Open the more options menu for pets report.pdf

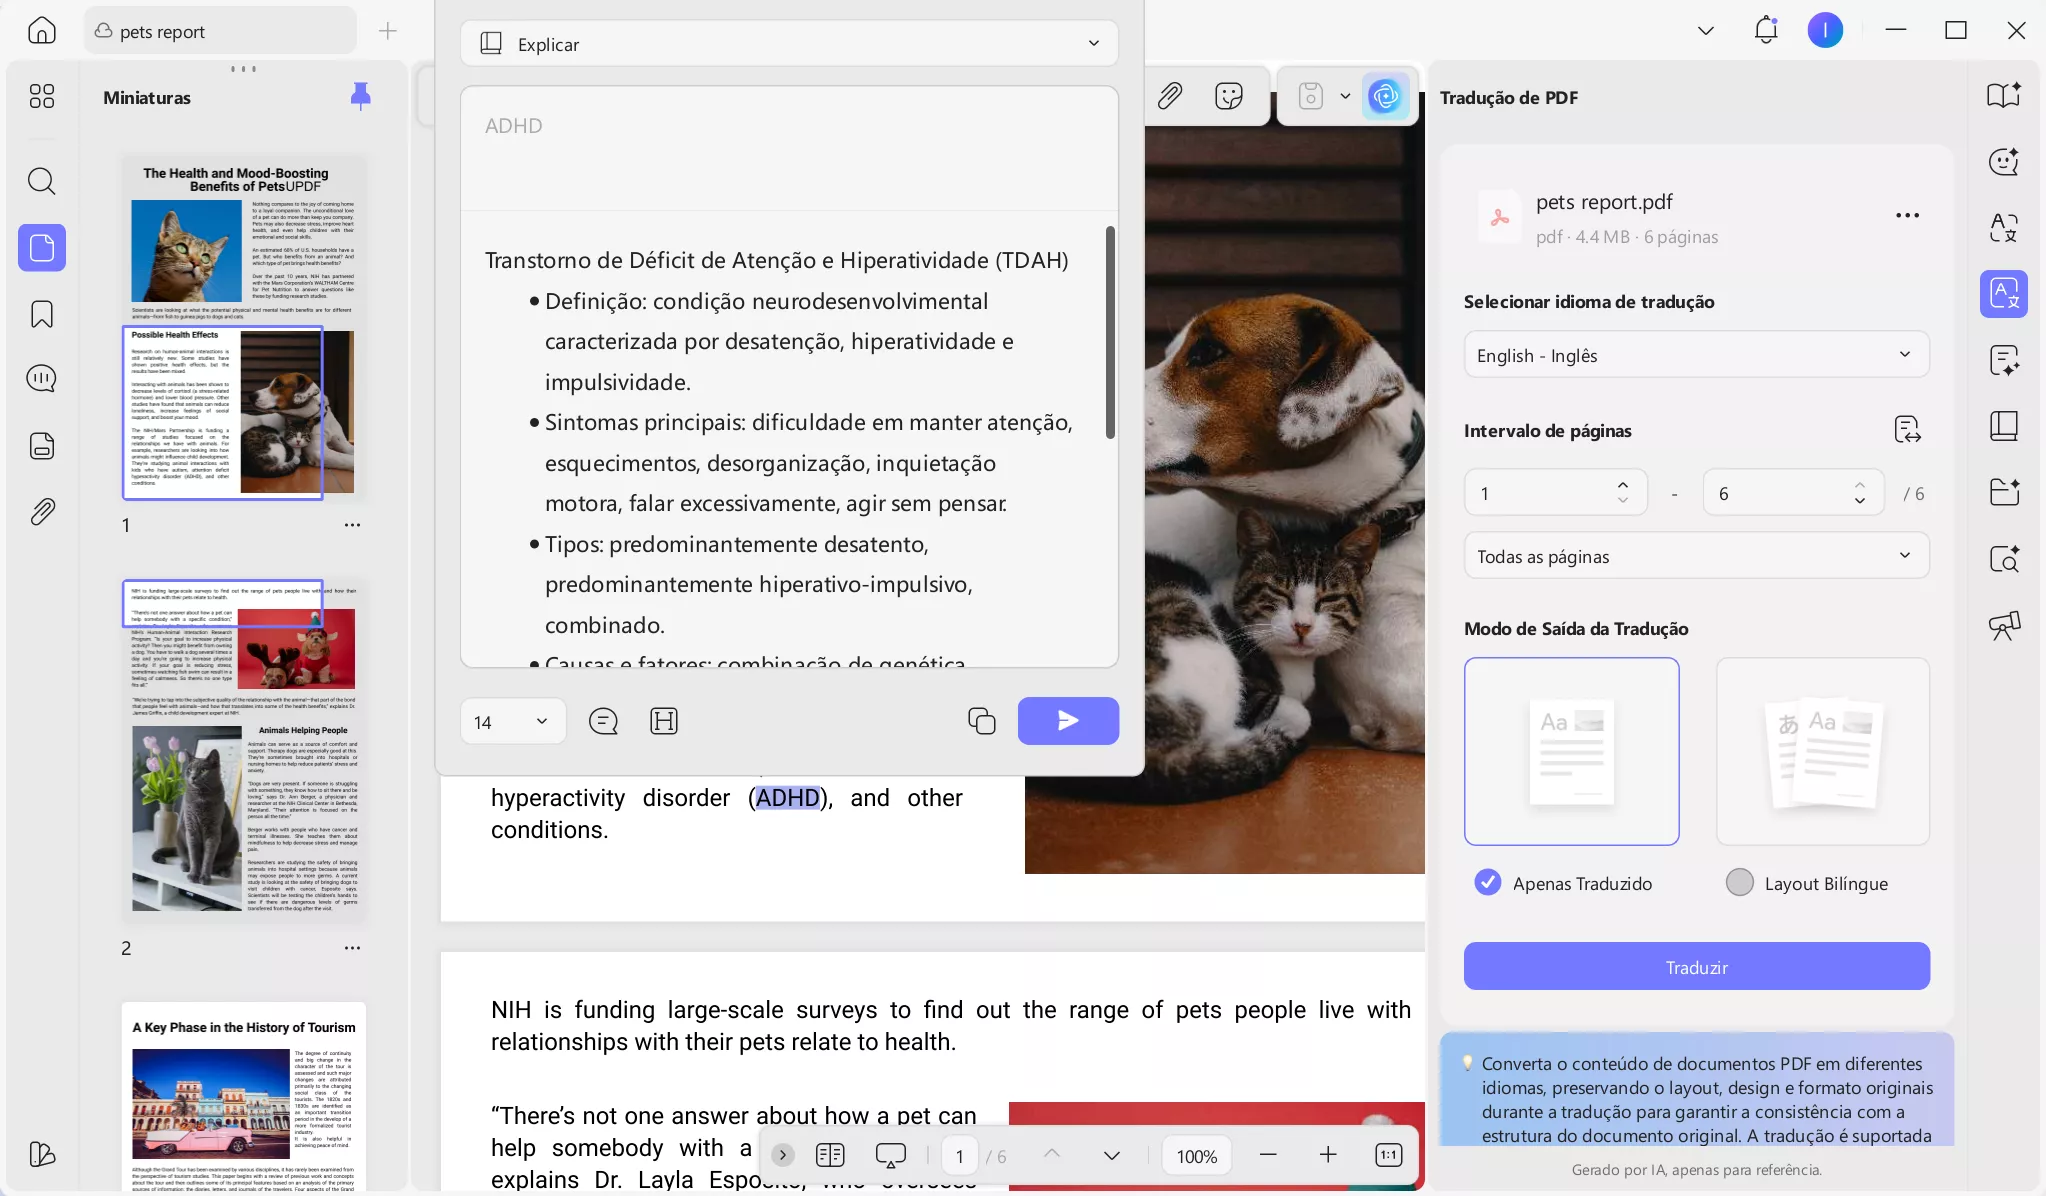[x=1906, y=215]
